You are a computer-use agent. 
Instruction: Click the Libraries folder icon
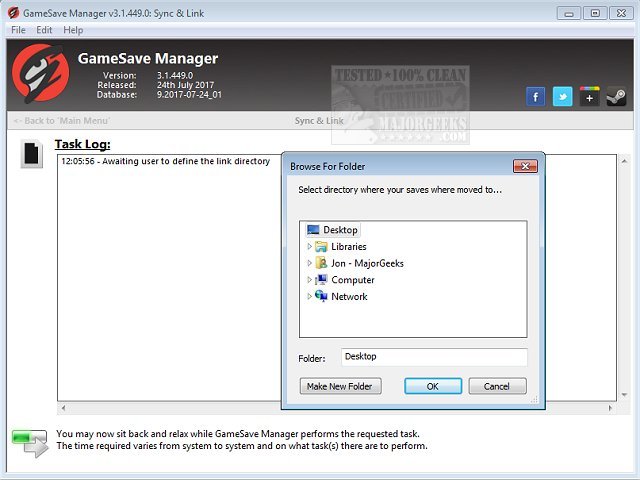pyautogui.click(x=322, y=247)
